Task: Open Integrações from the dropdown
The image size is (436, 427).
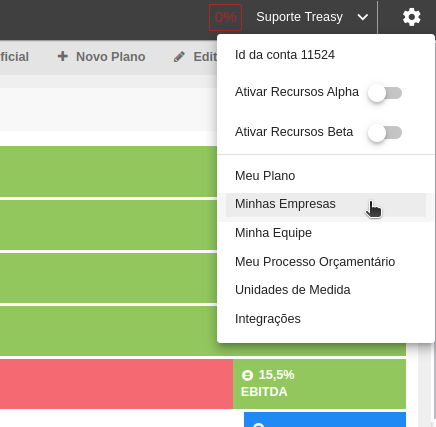Action: click(x=268, y=319)
